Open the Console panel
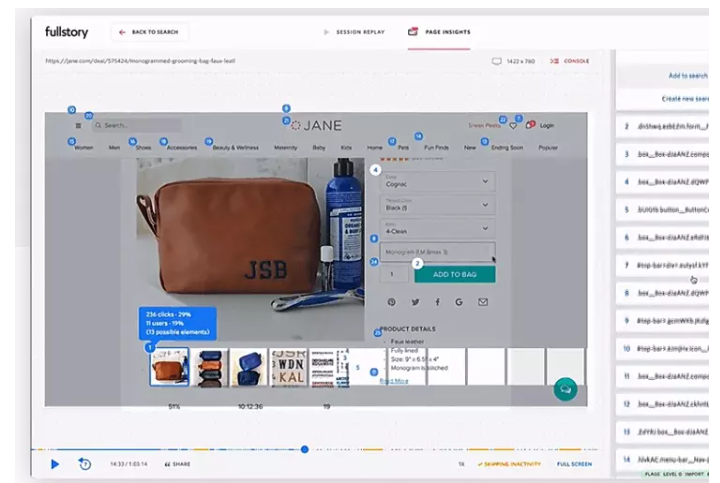The width and height of the screenshot is (720, 483). coord(571,61)
